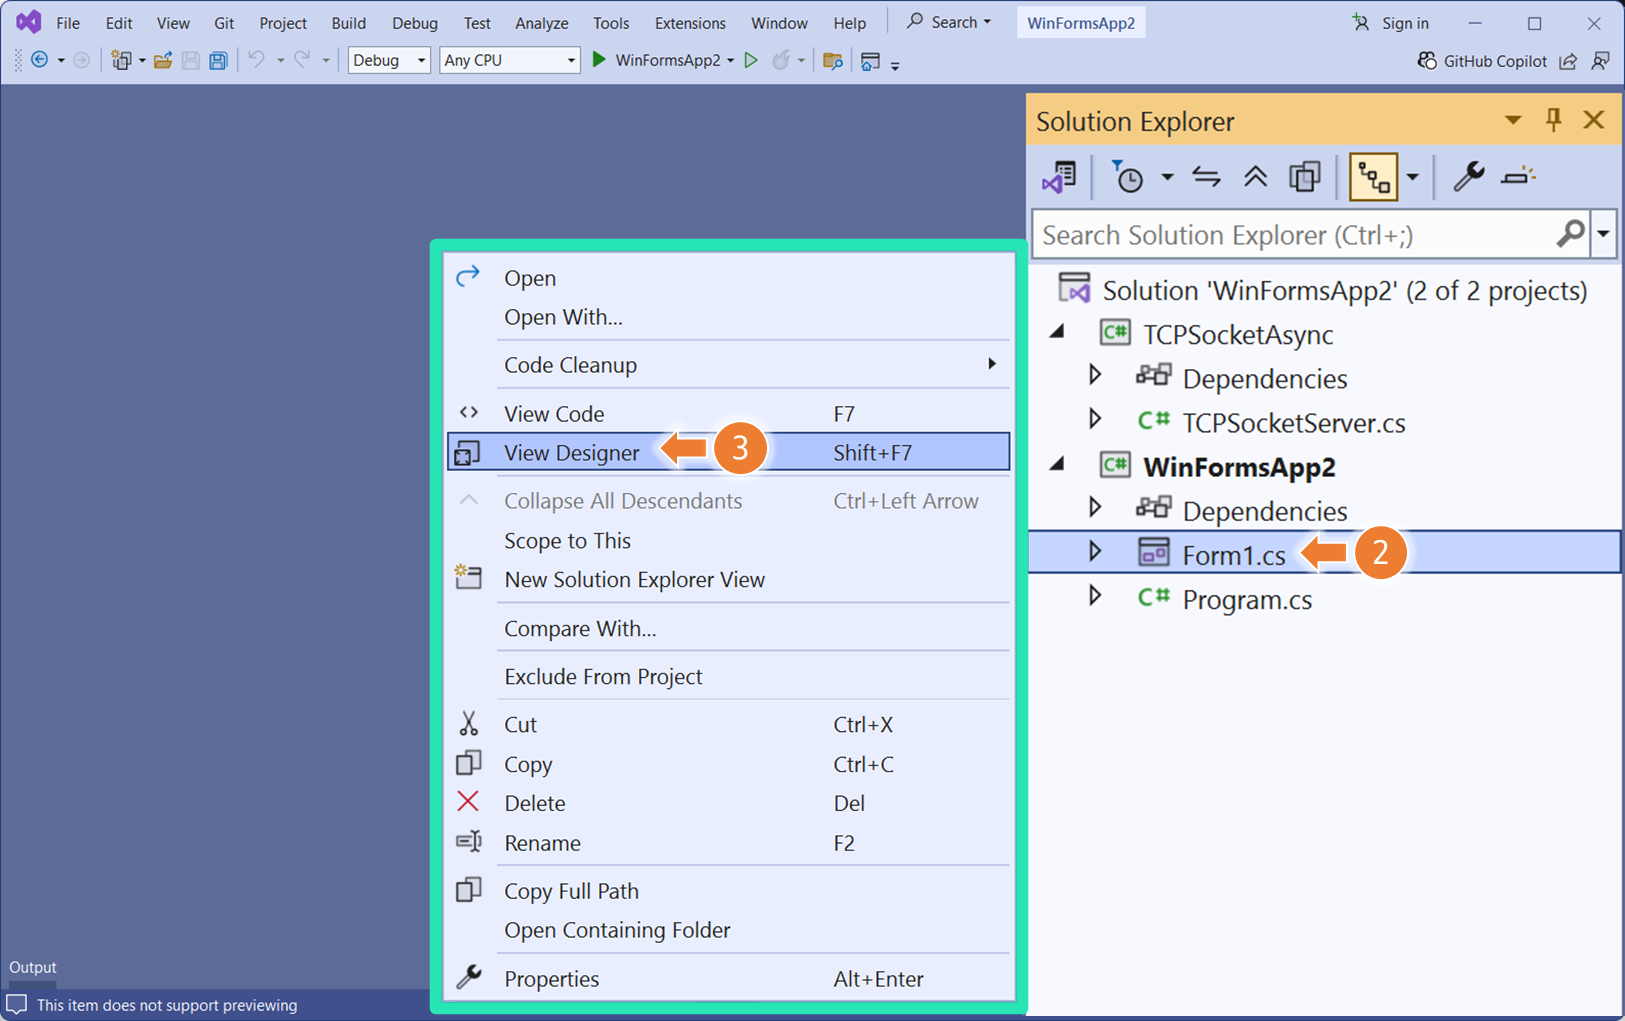Select the Solution 'WinFormsApp2' root node
The height and width of the screenshot is (1021, 1625).
pos(1344,290)
